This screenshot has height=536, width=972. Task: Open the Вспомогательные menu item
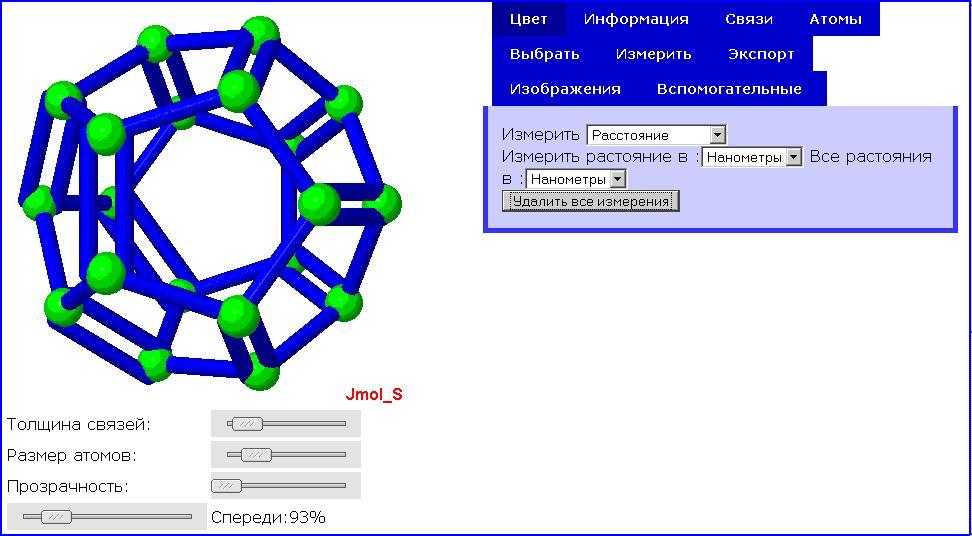[x=729, y=89]
